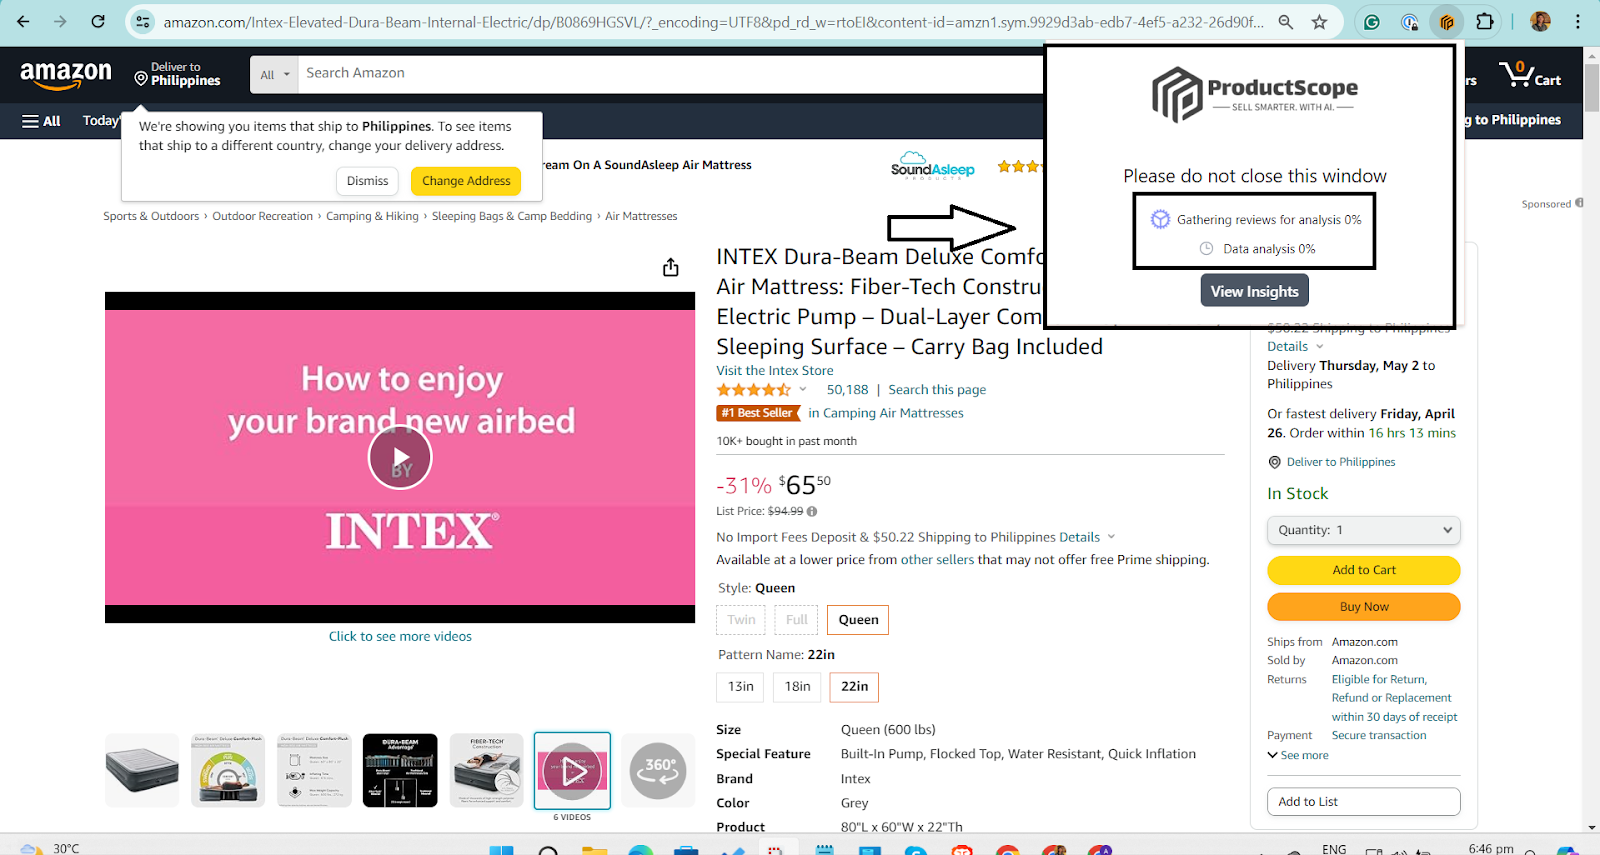Open the Camping & Hiking breadcrumb
Screen dimensions: 1600x855
tap(372, 216)
